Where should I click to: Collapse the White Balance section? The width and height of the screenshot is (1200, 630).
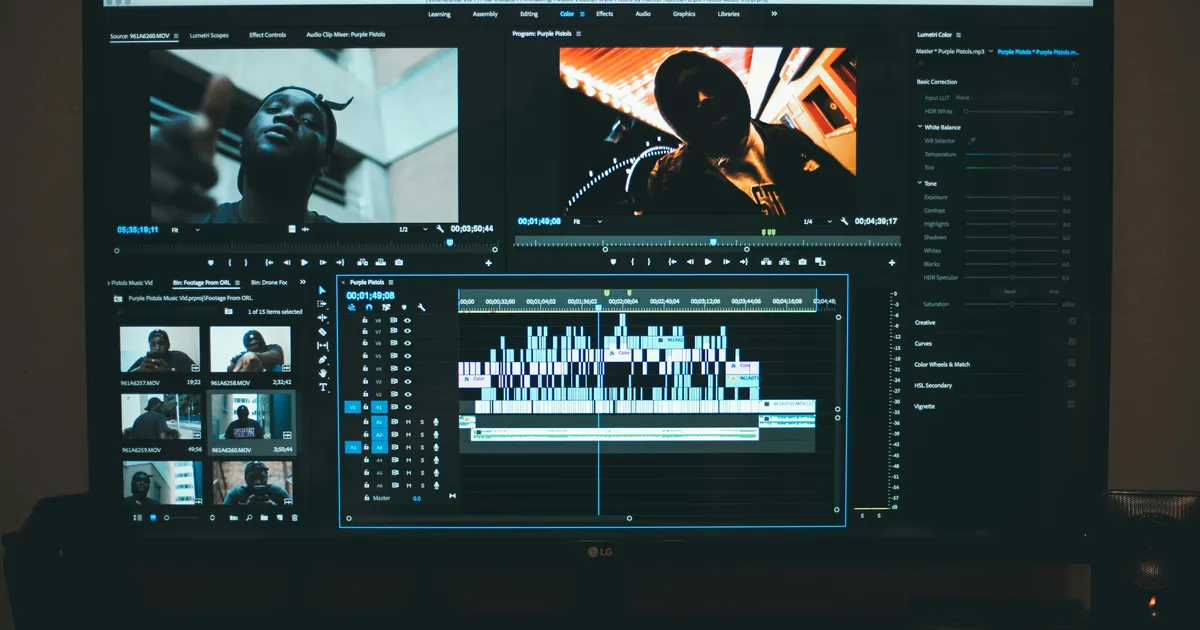(x=920, y=127)
